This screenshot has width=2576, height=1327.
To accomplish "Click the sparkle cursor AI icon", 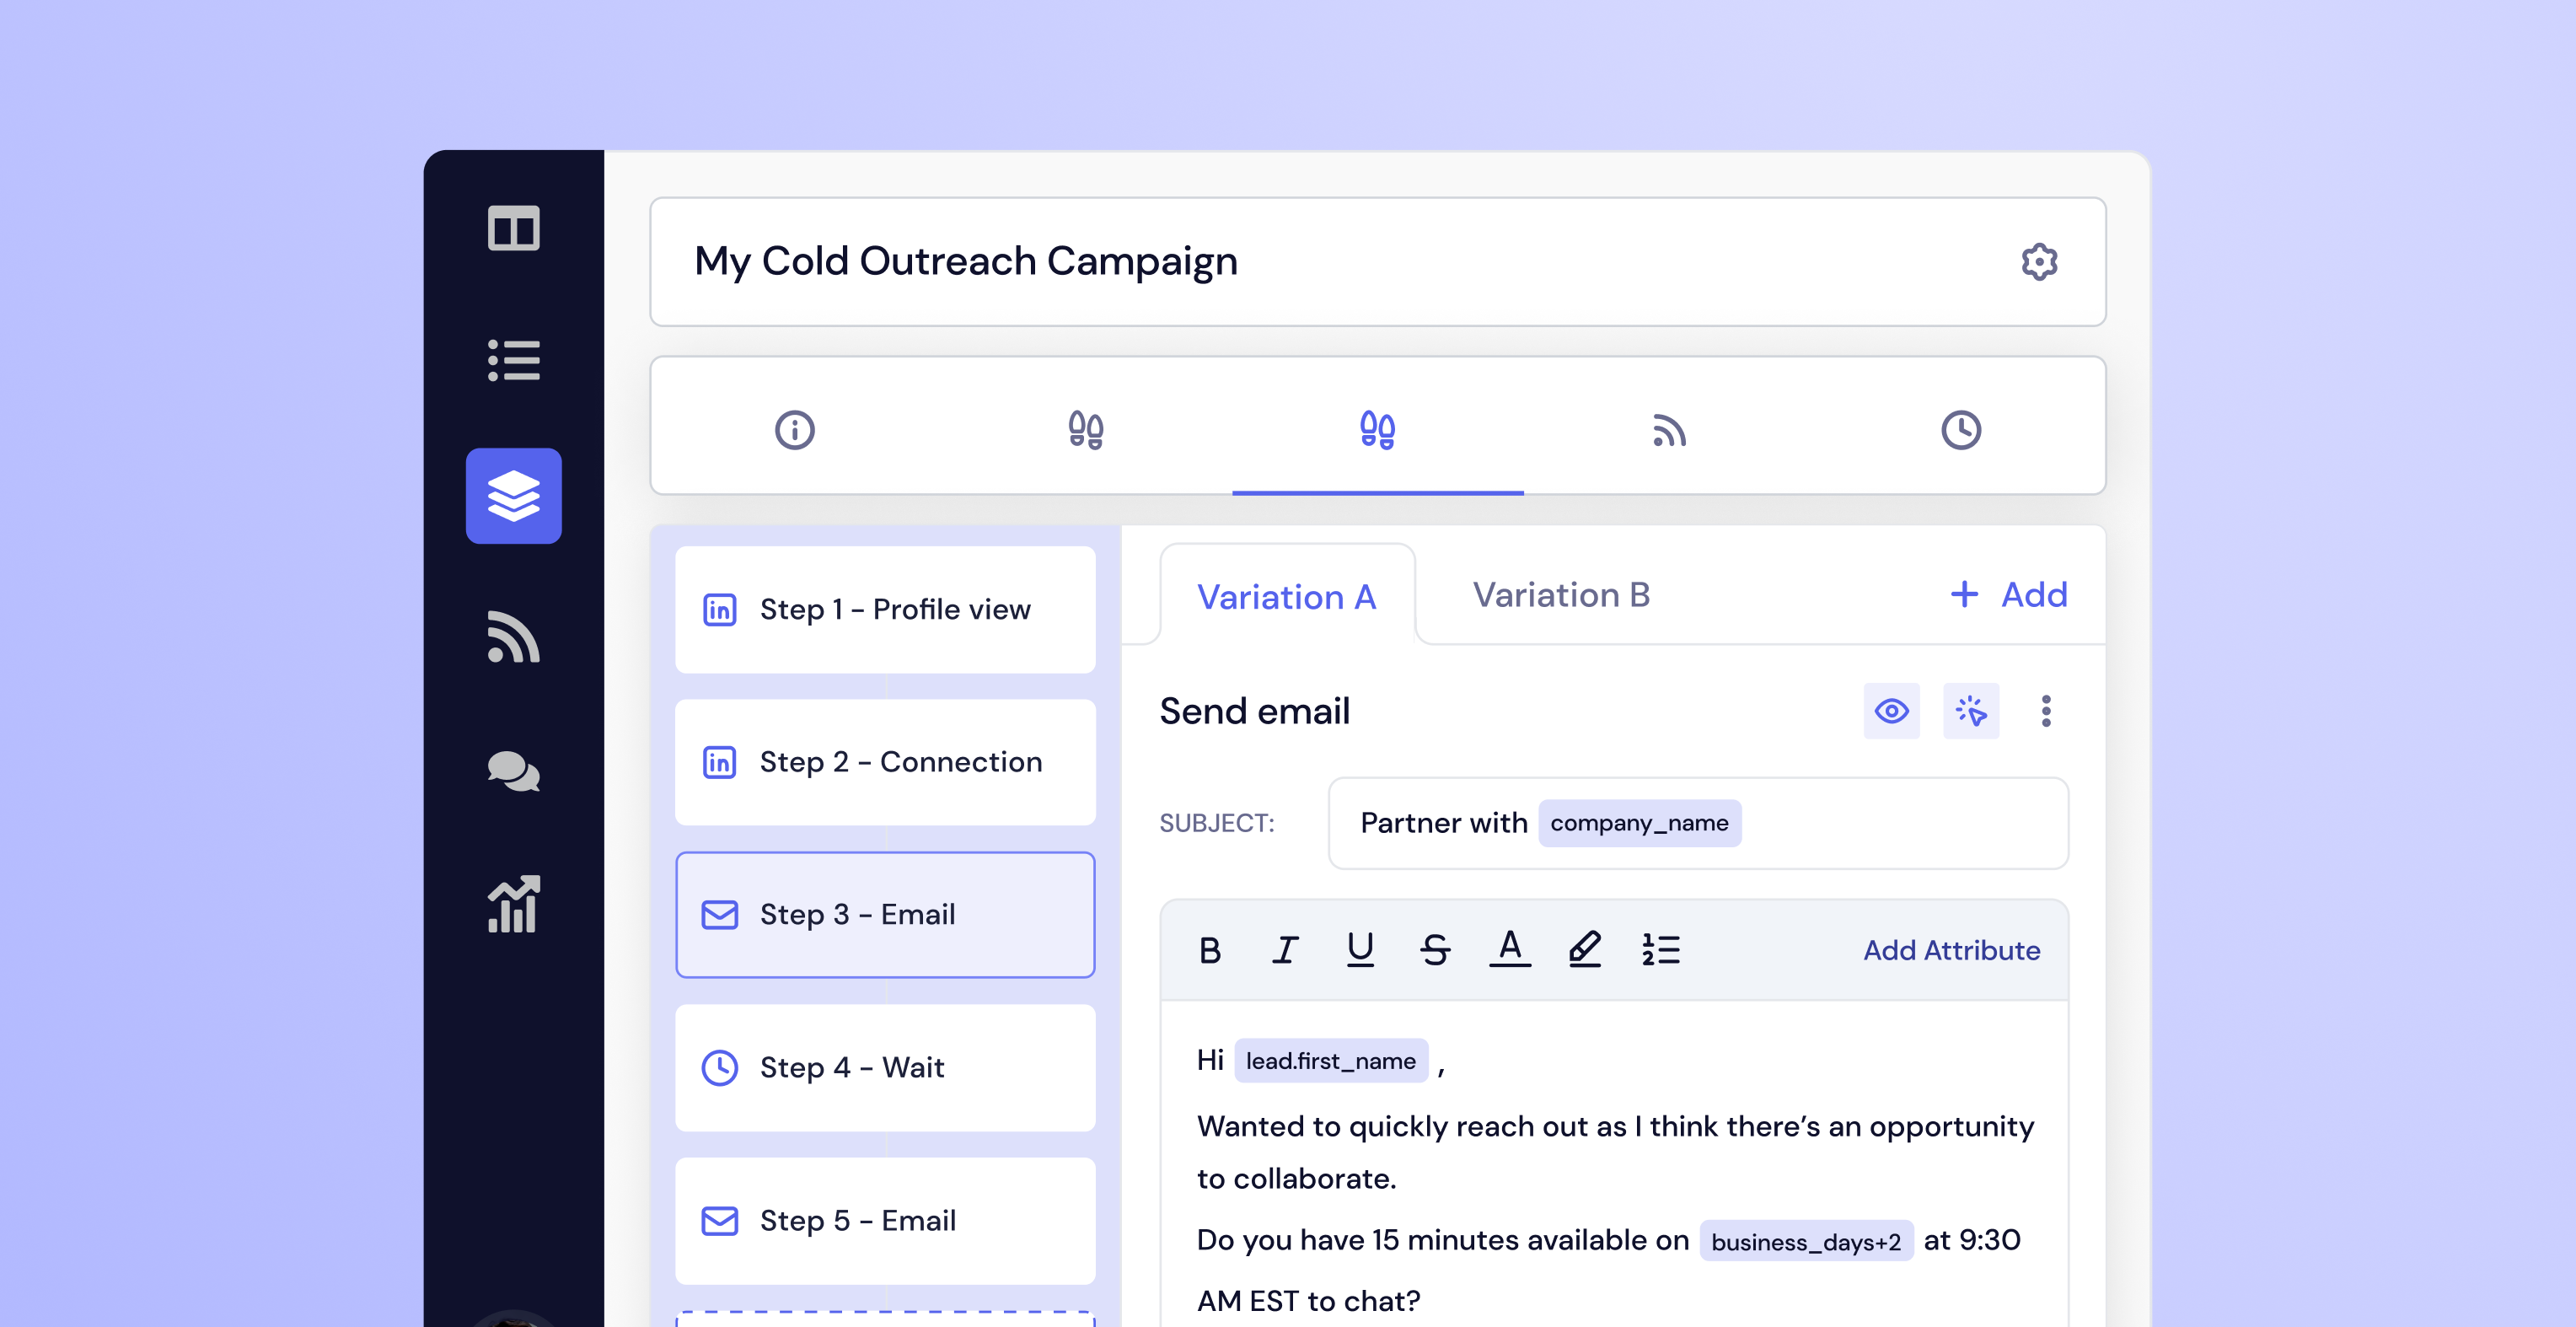I will pos(1970,711).
